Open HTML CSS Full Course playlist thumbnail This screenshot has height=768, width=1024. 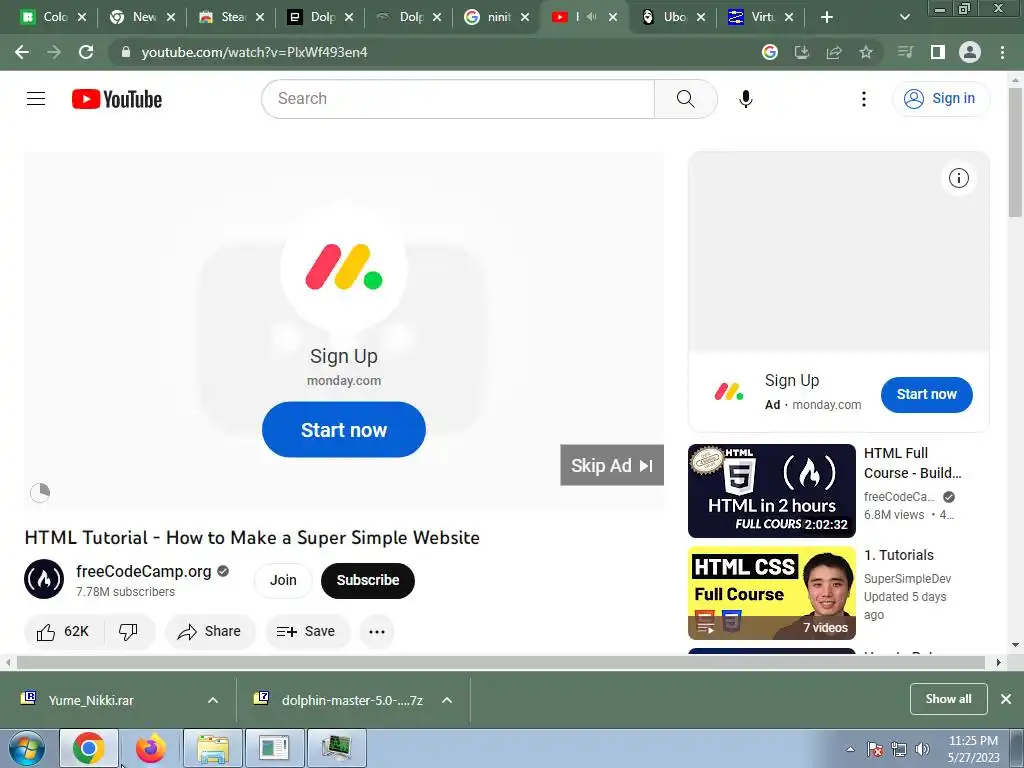771,592
